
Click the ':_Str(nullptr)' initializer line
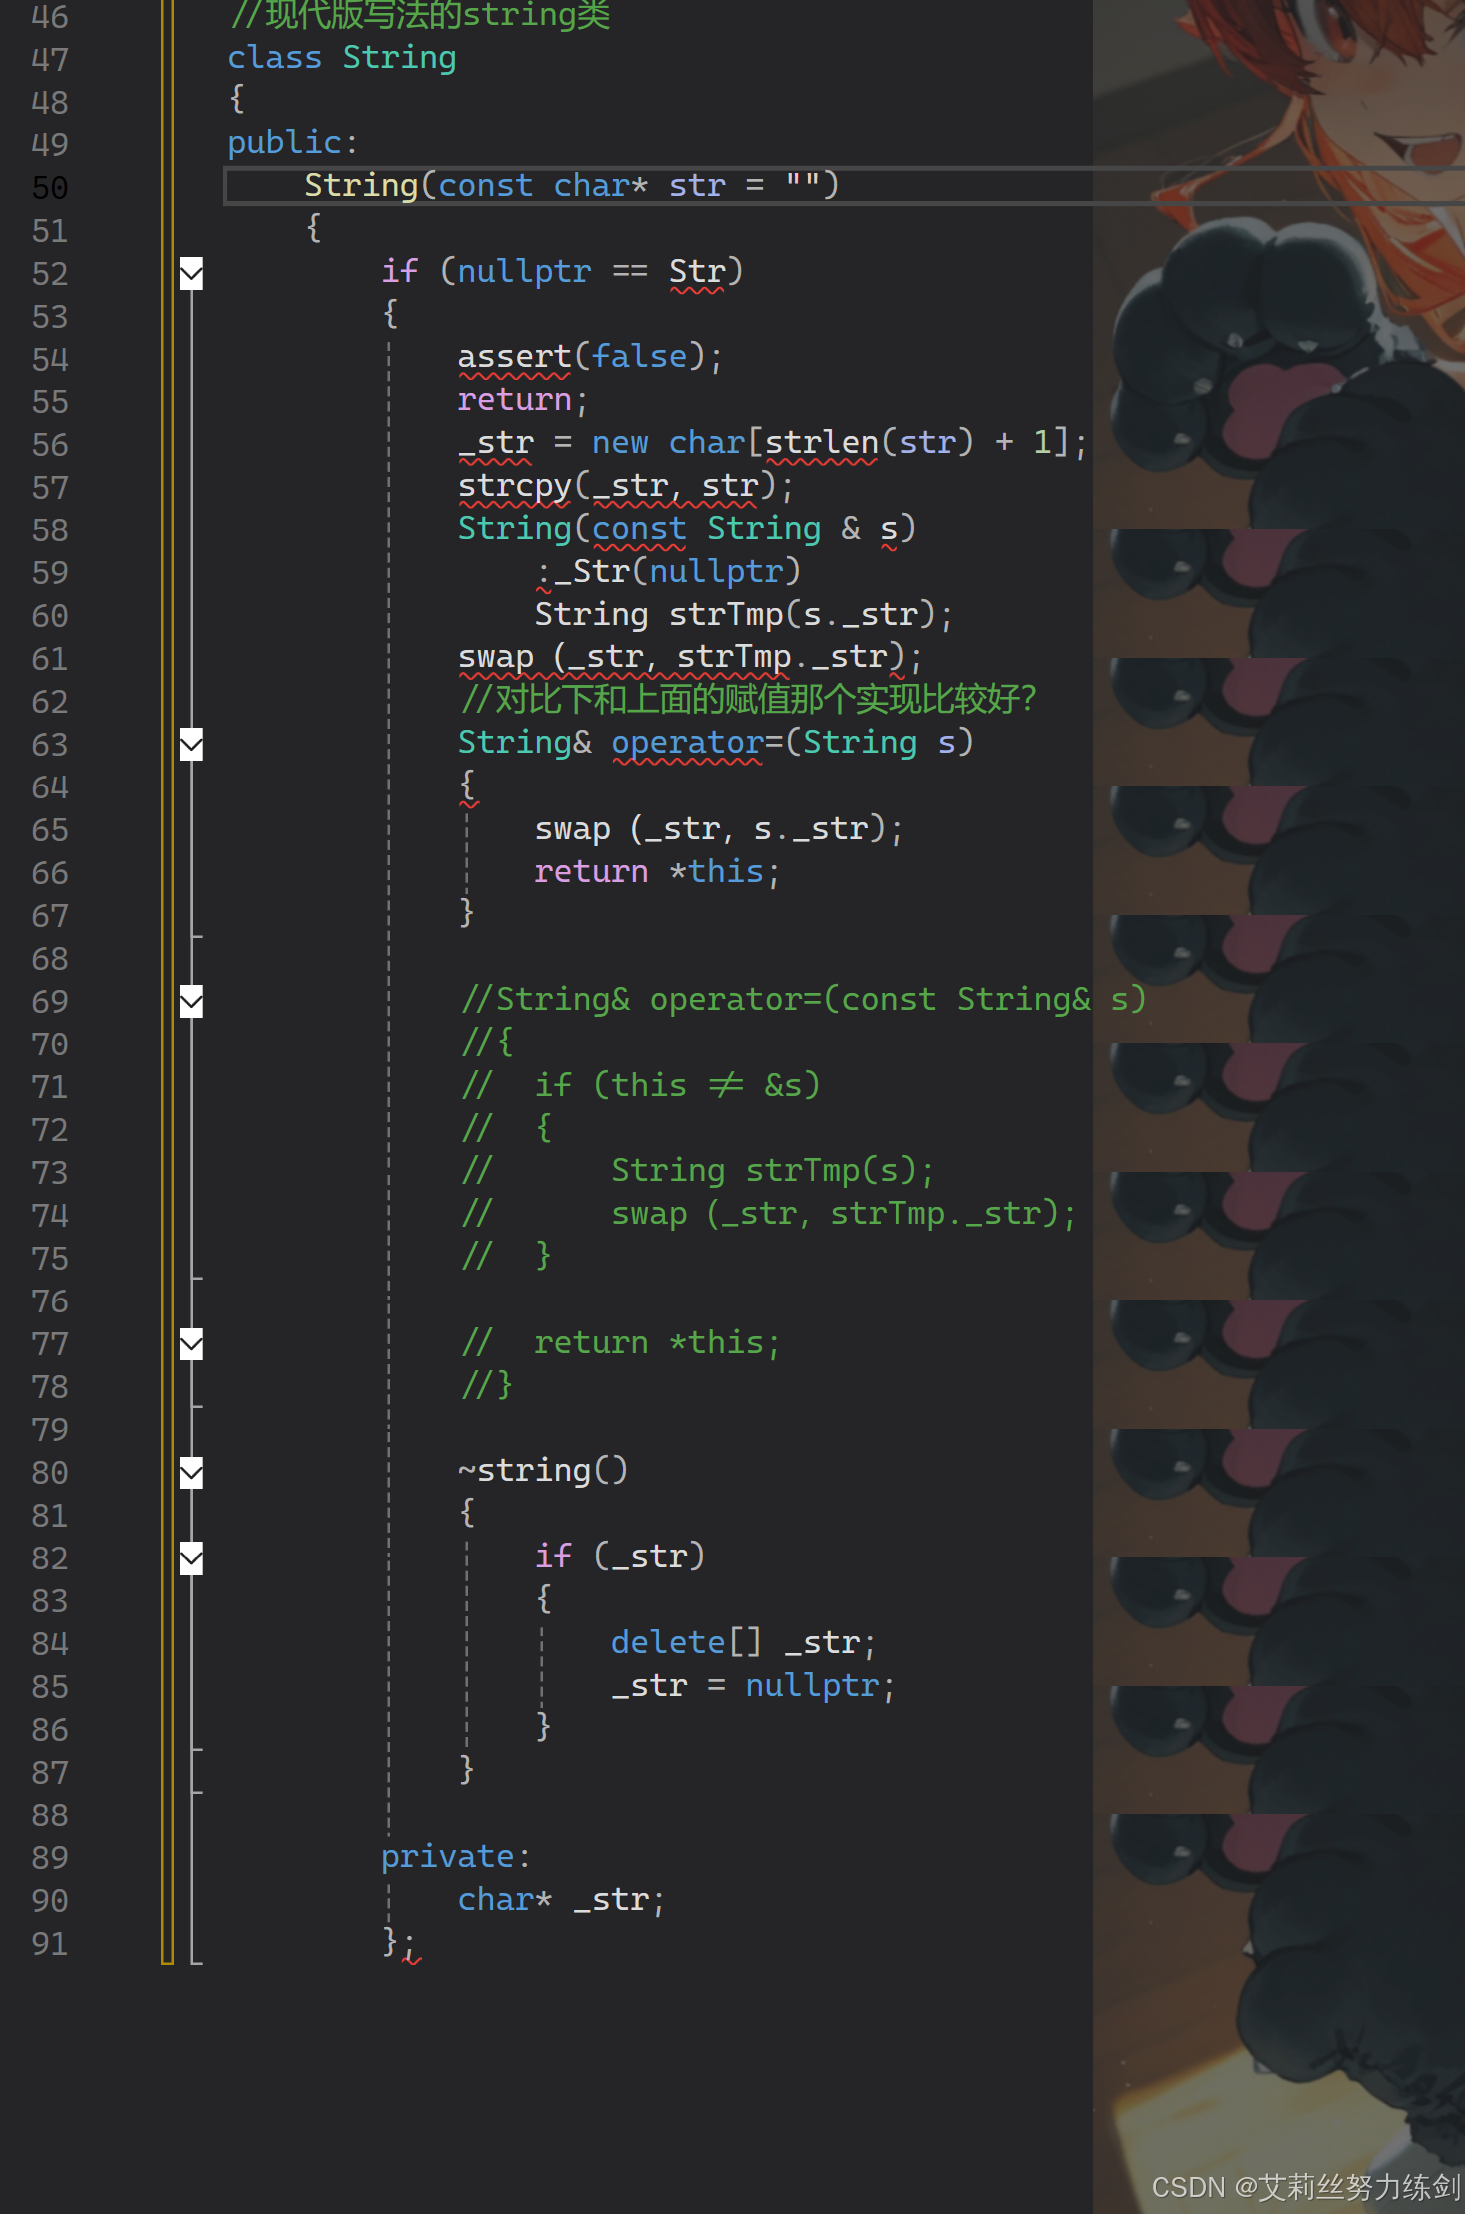[668, 572]
